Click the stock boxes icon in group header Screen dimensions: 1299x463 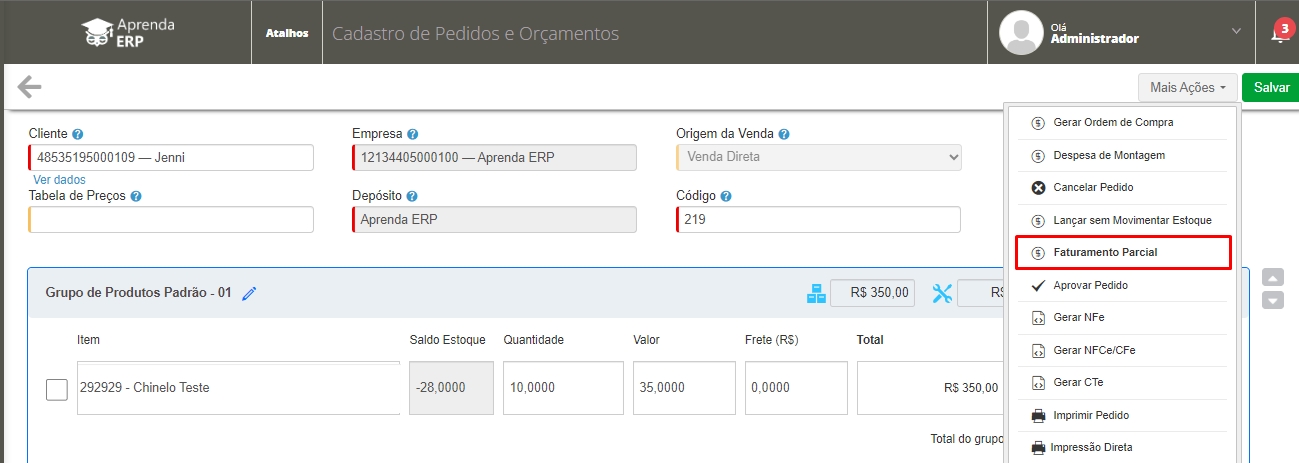[816, 293]
